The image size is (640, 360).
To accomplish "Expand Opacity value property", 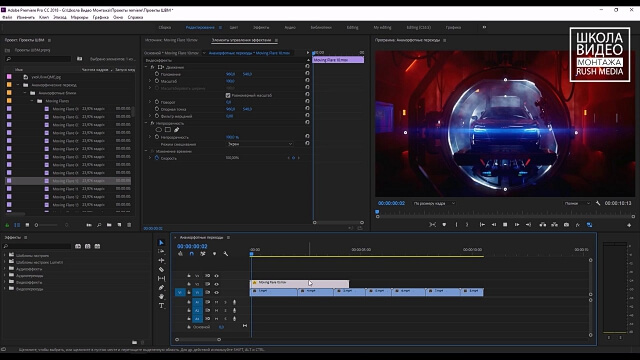I will pyautogui.click(x=150, y=137).
